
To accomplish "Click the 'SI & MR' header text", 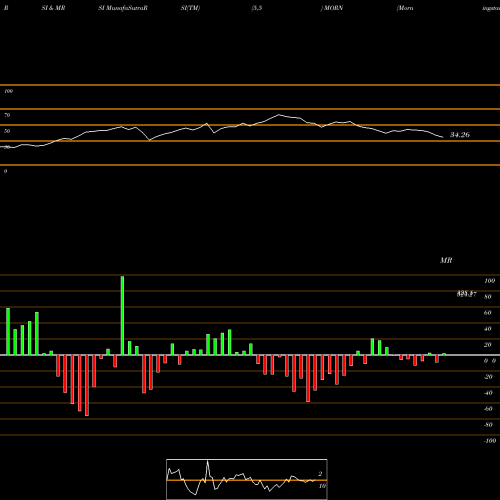I will pyautogui.click(x=53, y=8).
